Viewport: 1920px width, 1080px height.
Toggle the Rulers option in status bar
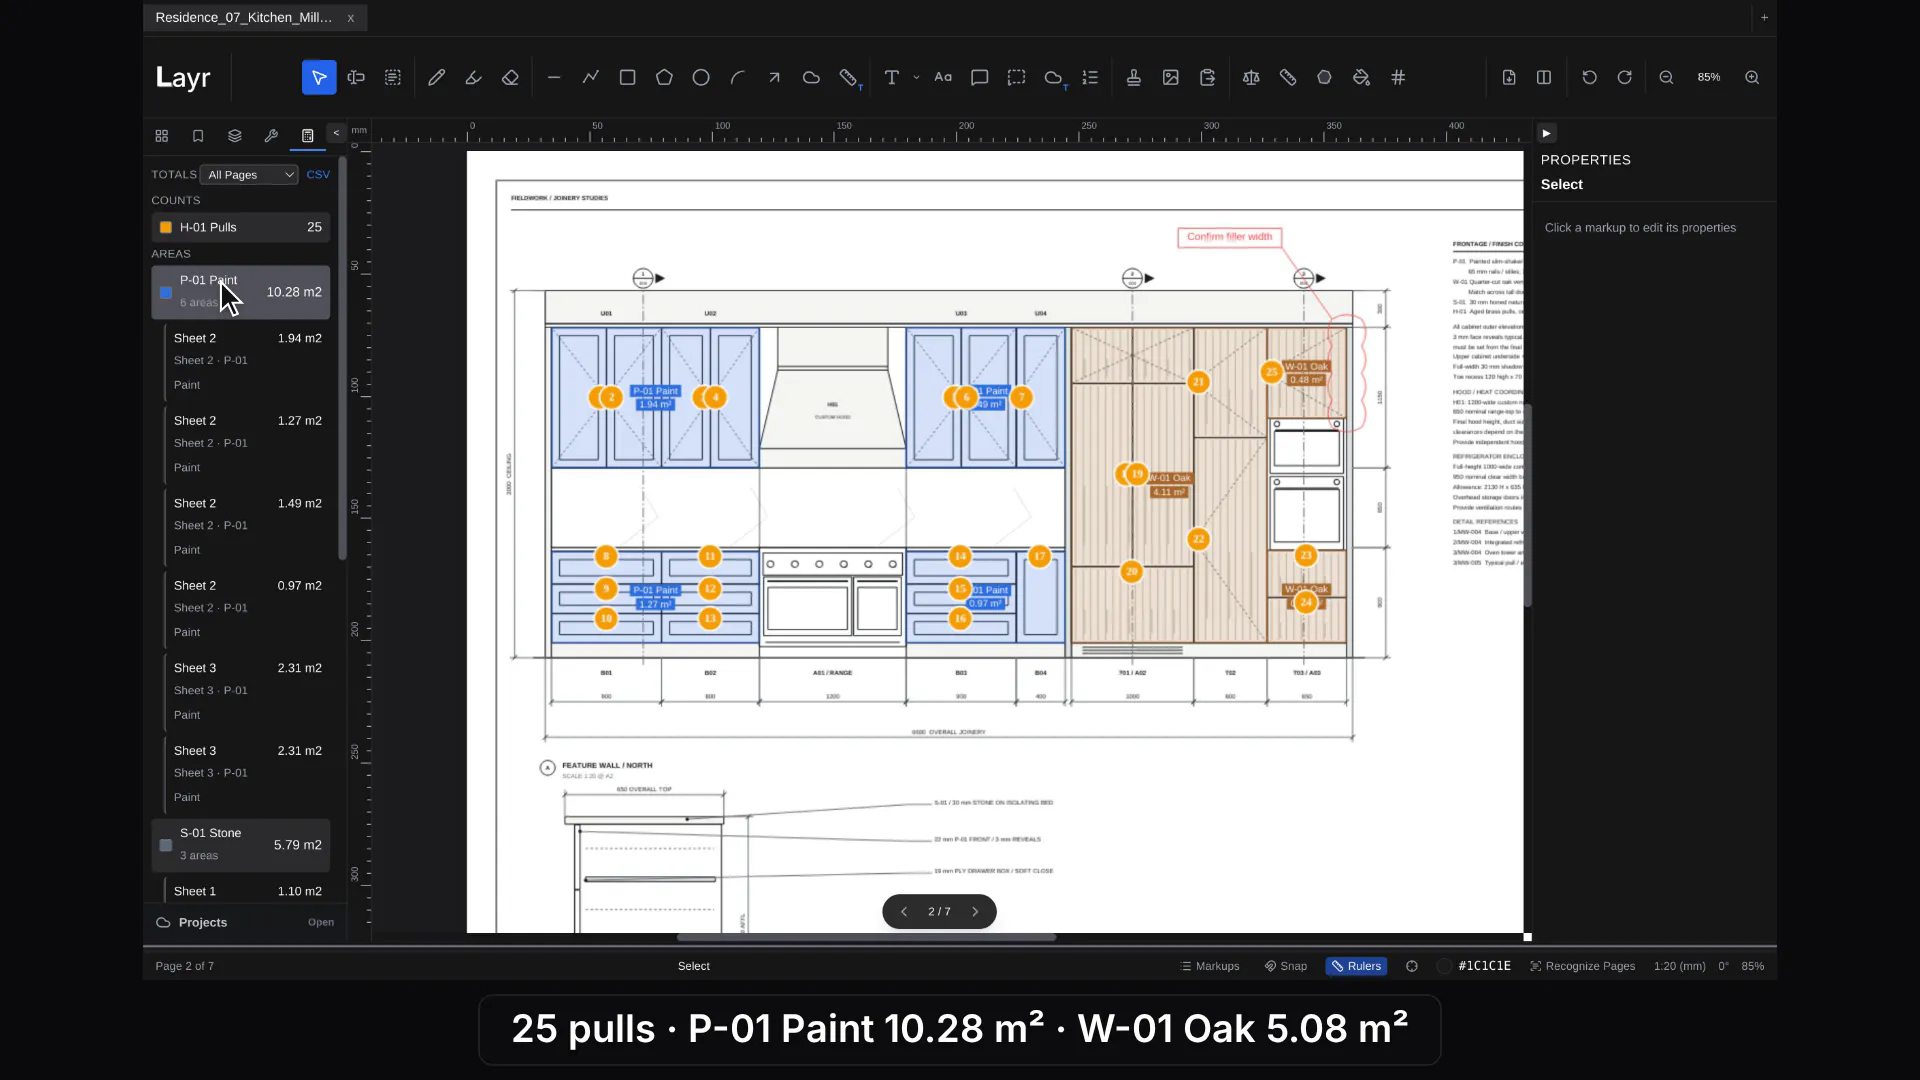[x=1356, y=966]
